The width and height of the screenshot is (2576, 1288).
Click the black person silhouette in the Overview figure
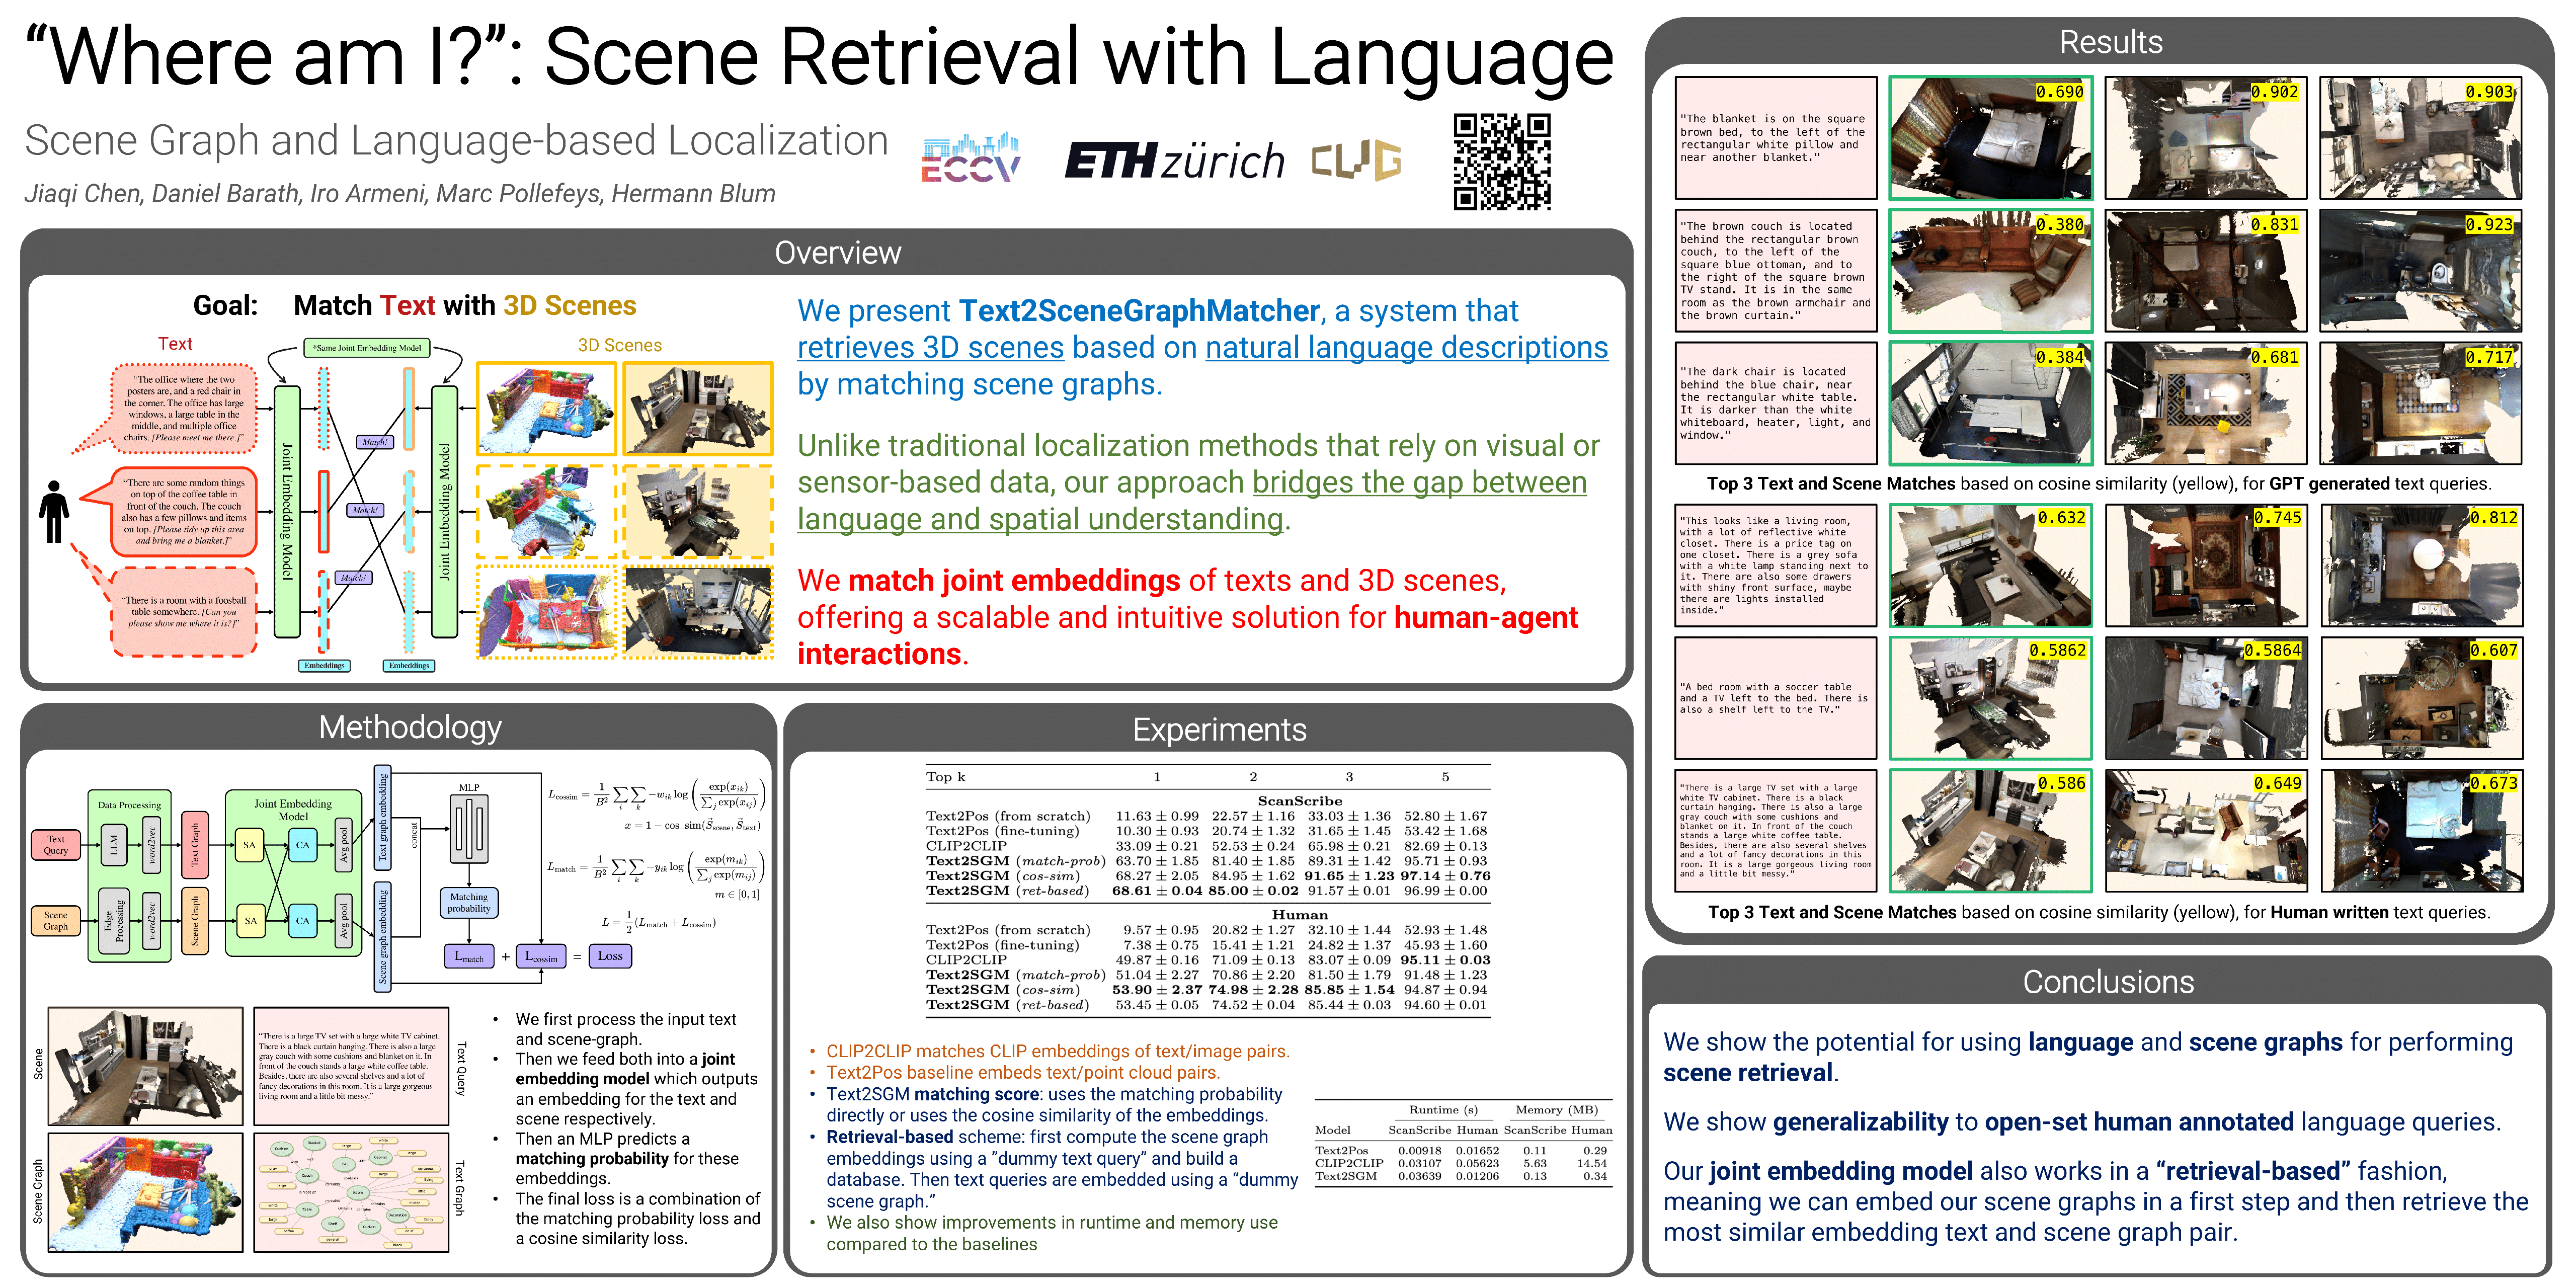pos(54,512)
